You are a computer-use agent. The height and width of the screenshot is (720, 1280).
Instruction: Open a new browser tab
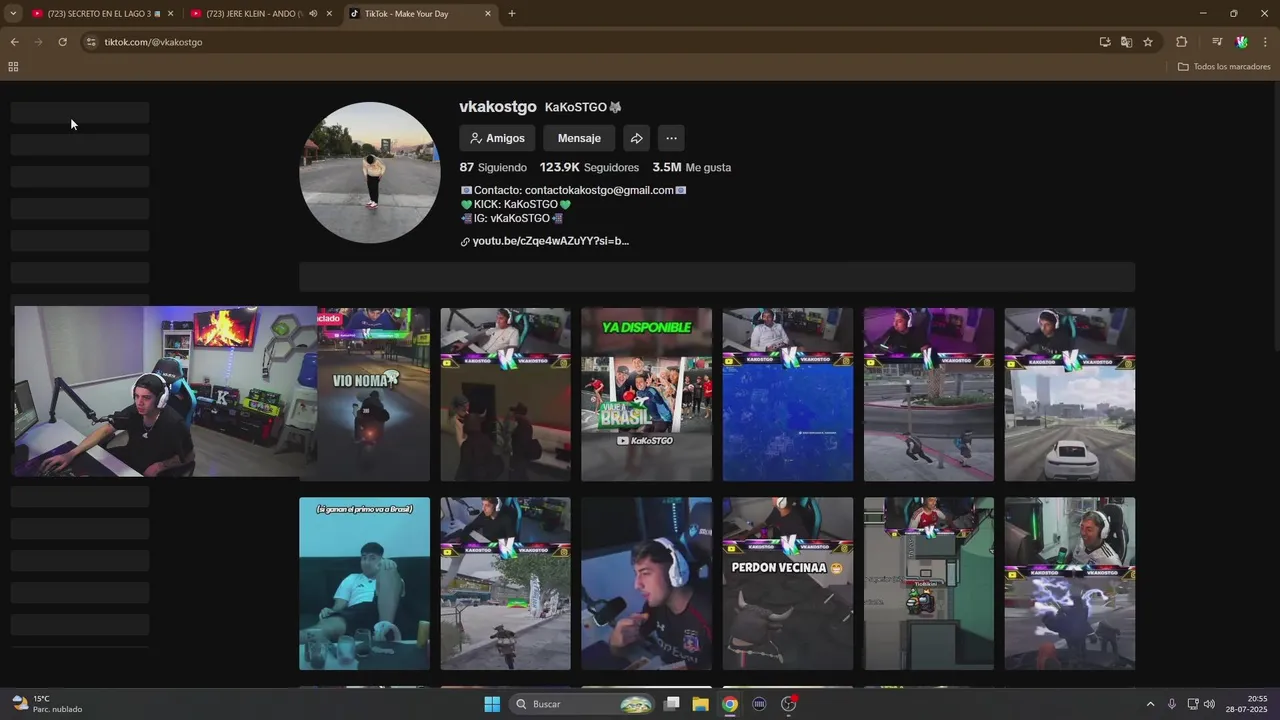point(512,14)
